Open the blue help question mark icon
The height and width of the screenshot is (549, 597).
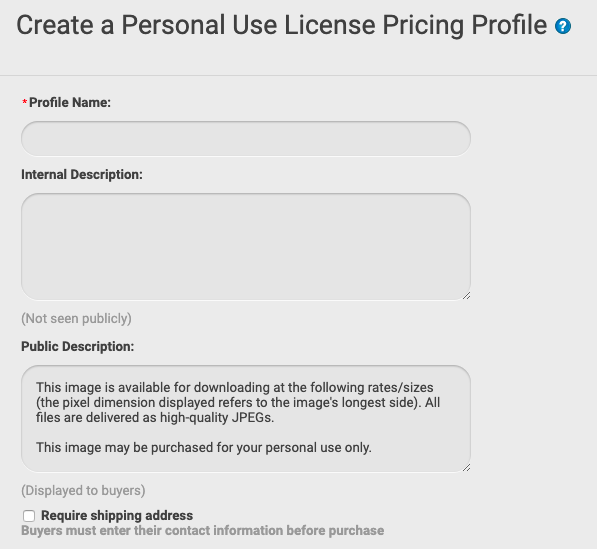click(x=562, y=26)
